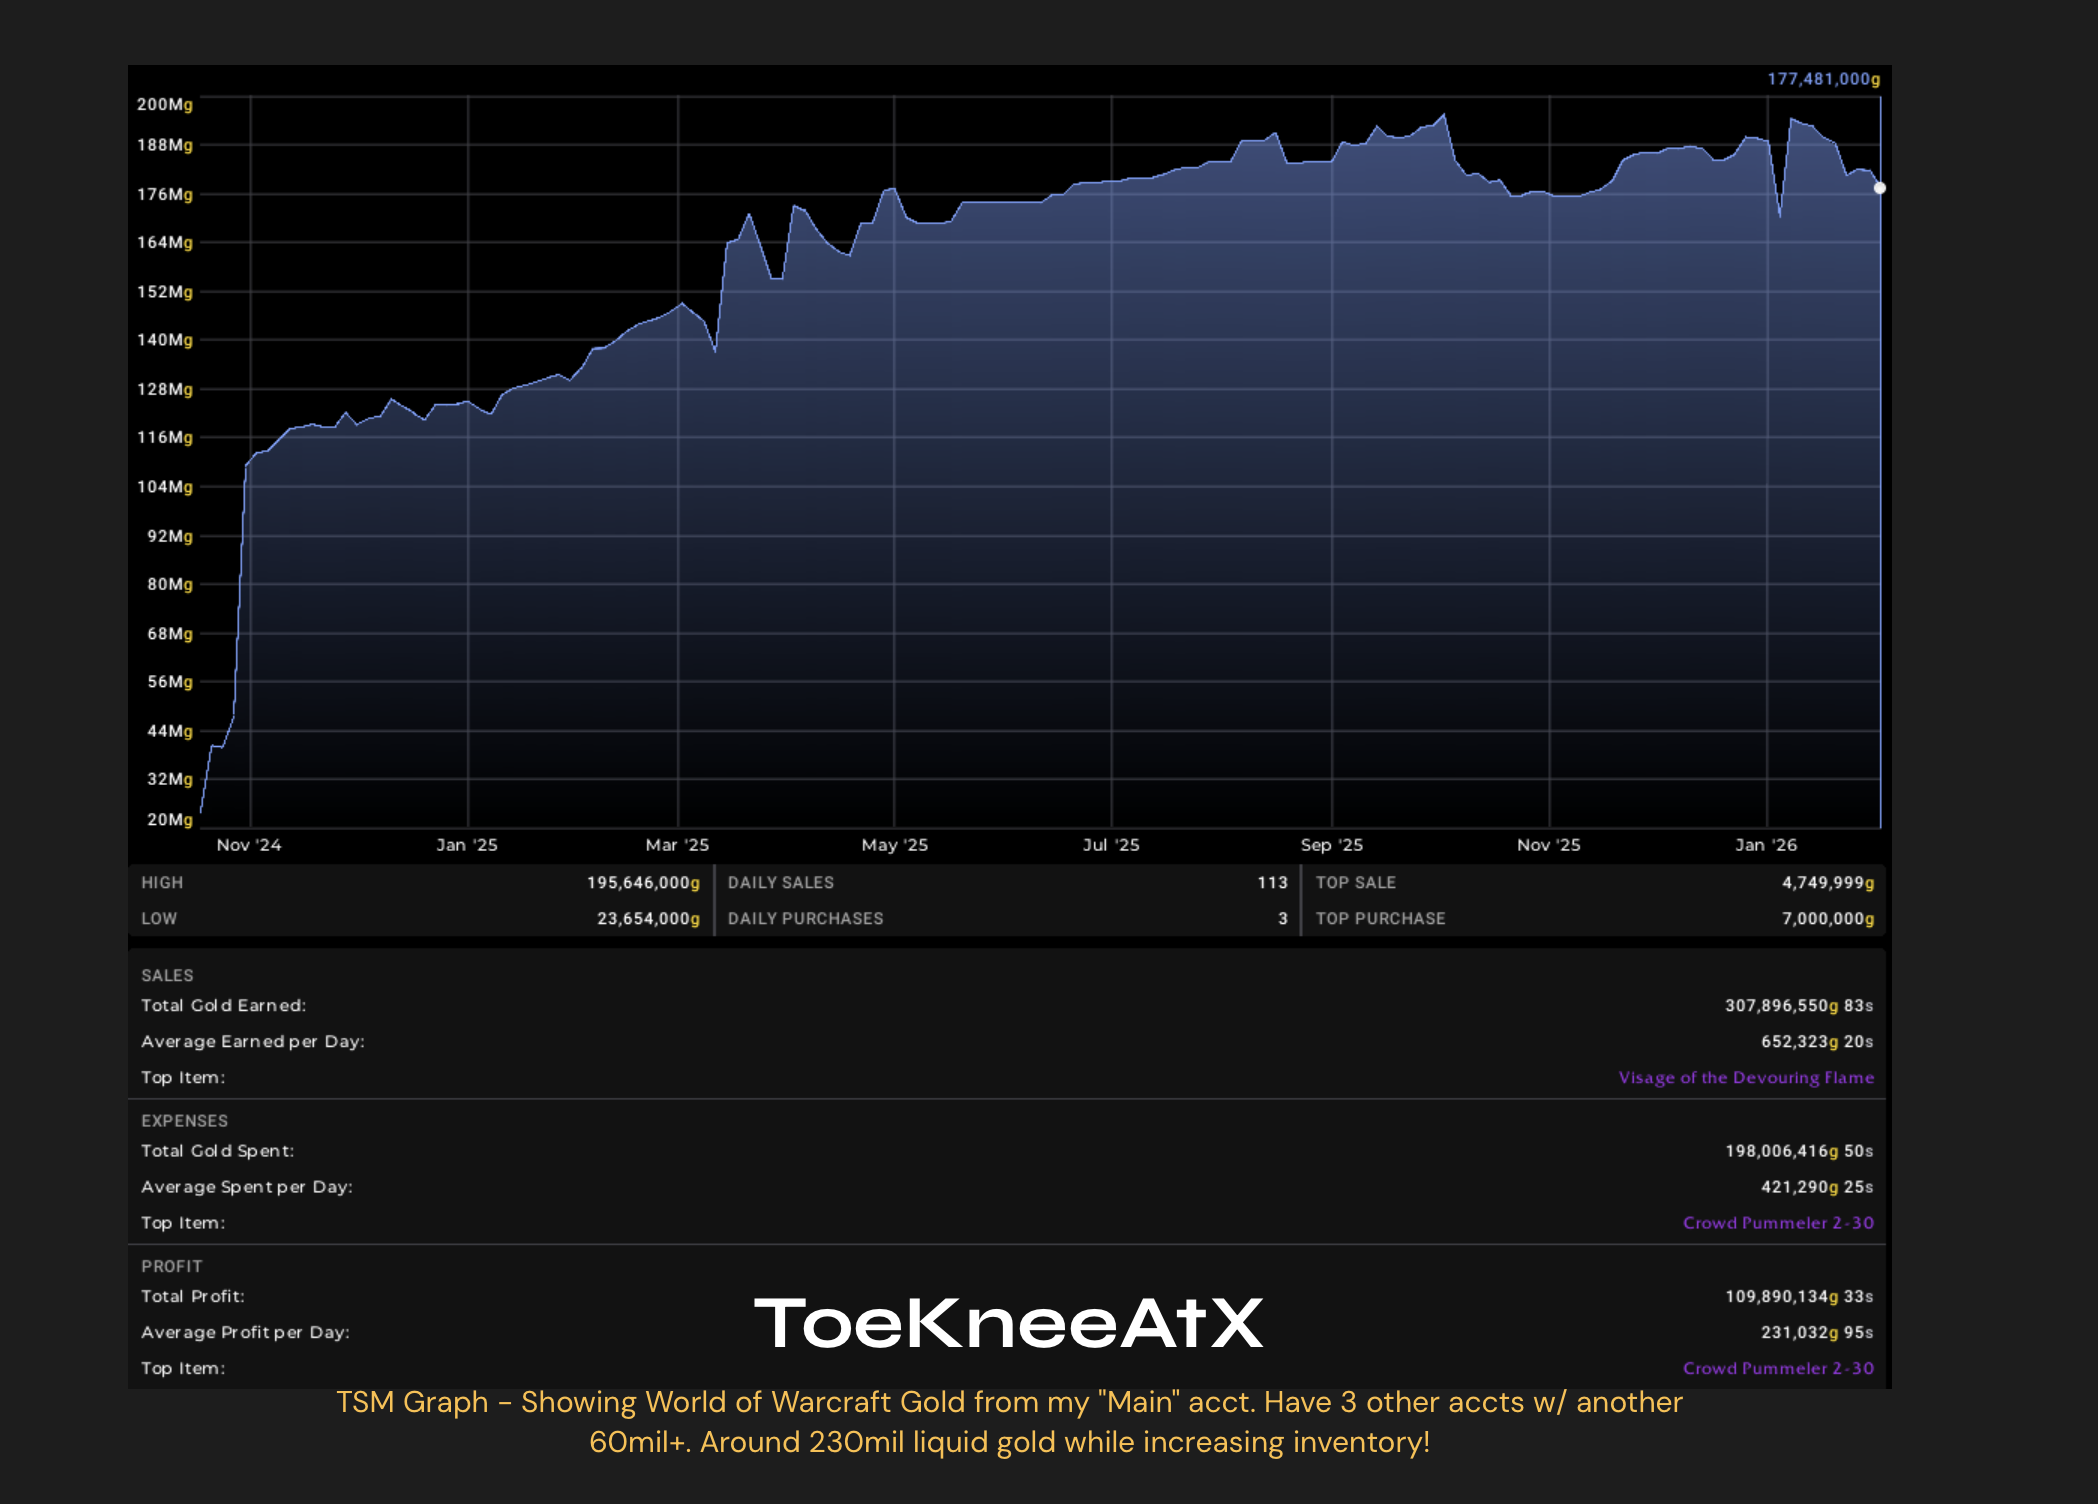Click the HIGH value 195,646,000g
This screenshot has height=1504, width=2098.
tap(643, 882)
